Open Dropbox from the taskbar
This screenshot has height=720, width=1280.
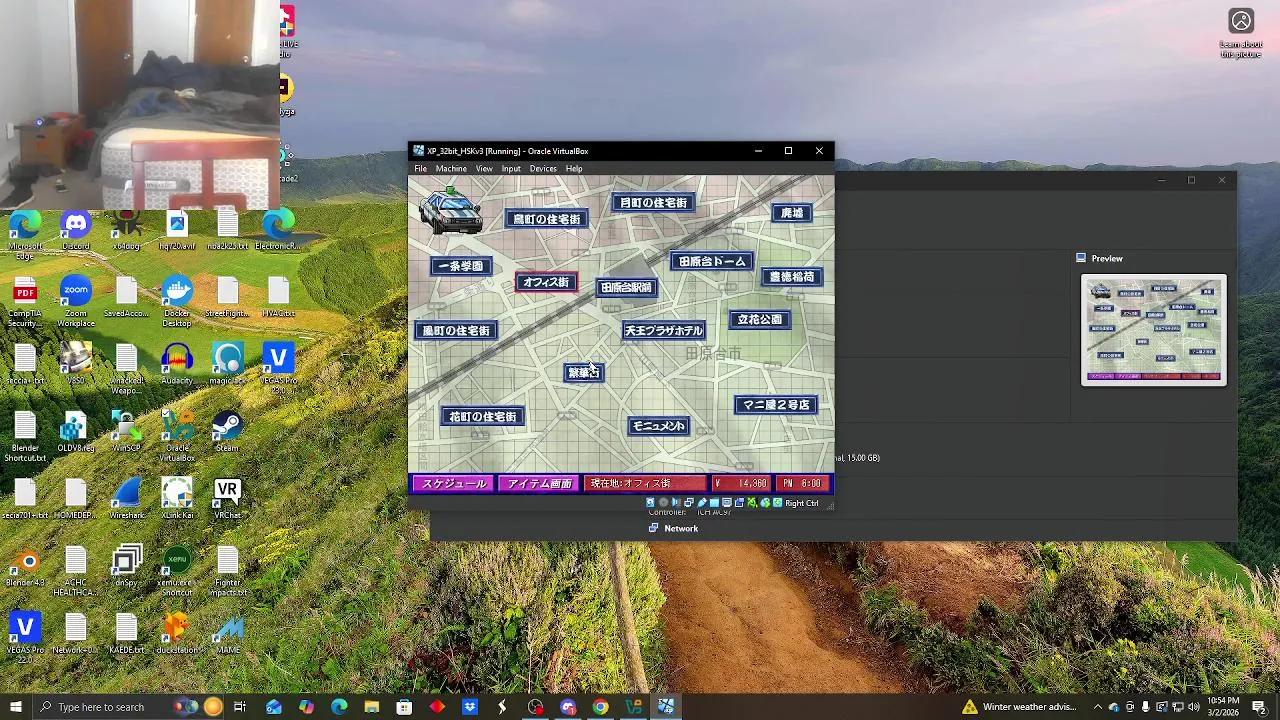point(470,707)
